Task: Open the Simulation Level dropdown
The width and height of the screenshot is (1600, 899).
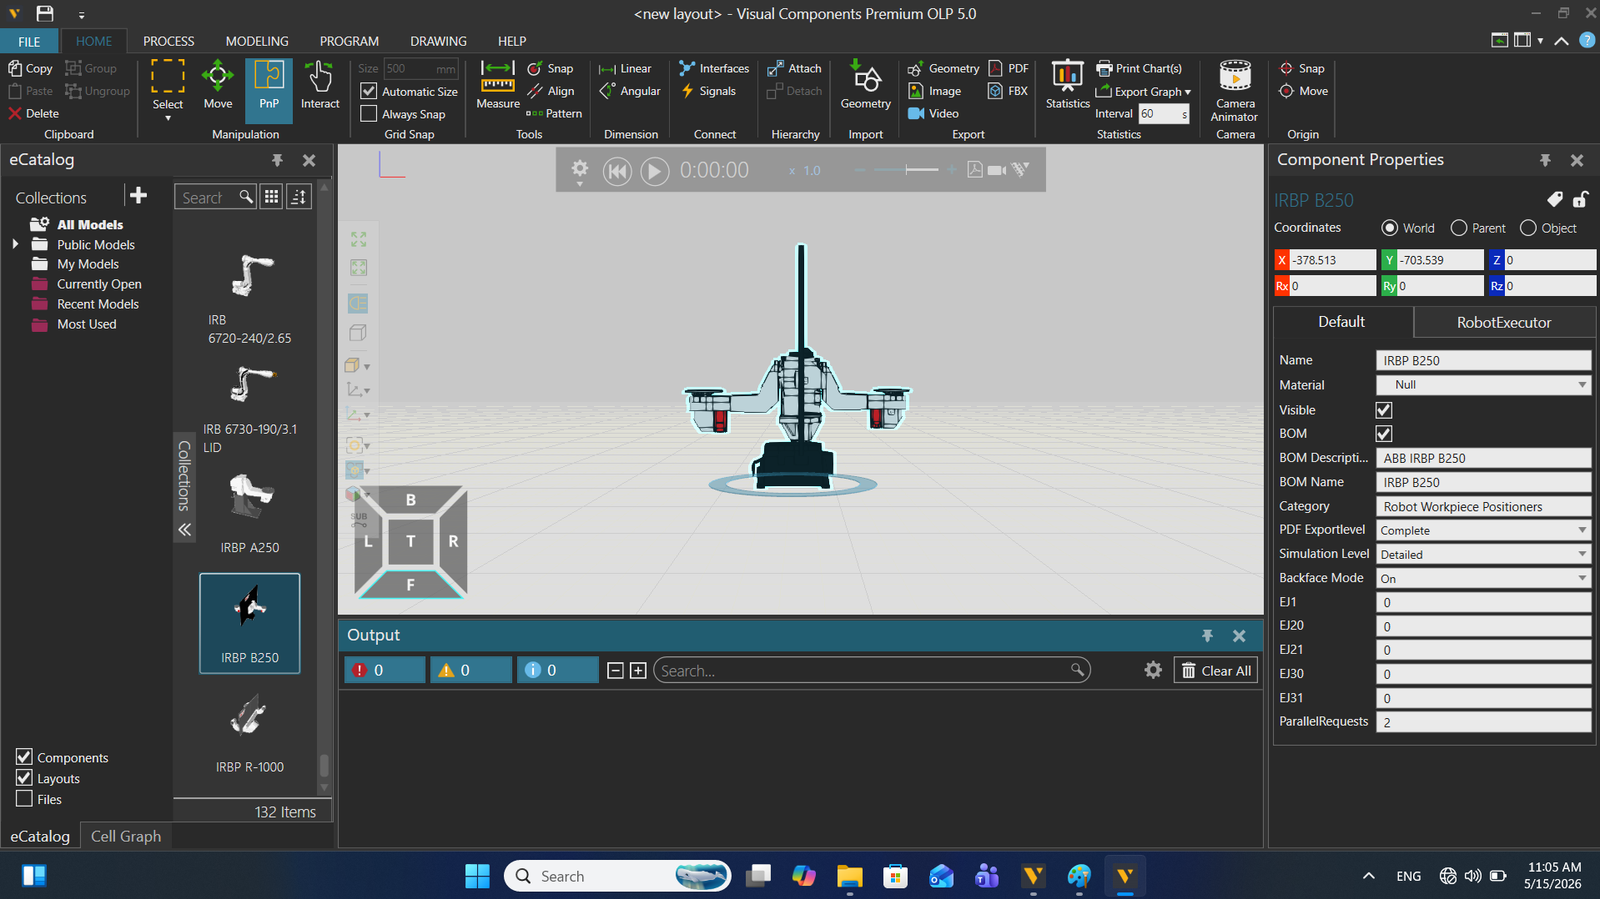Action: (x=1483, y=554)
